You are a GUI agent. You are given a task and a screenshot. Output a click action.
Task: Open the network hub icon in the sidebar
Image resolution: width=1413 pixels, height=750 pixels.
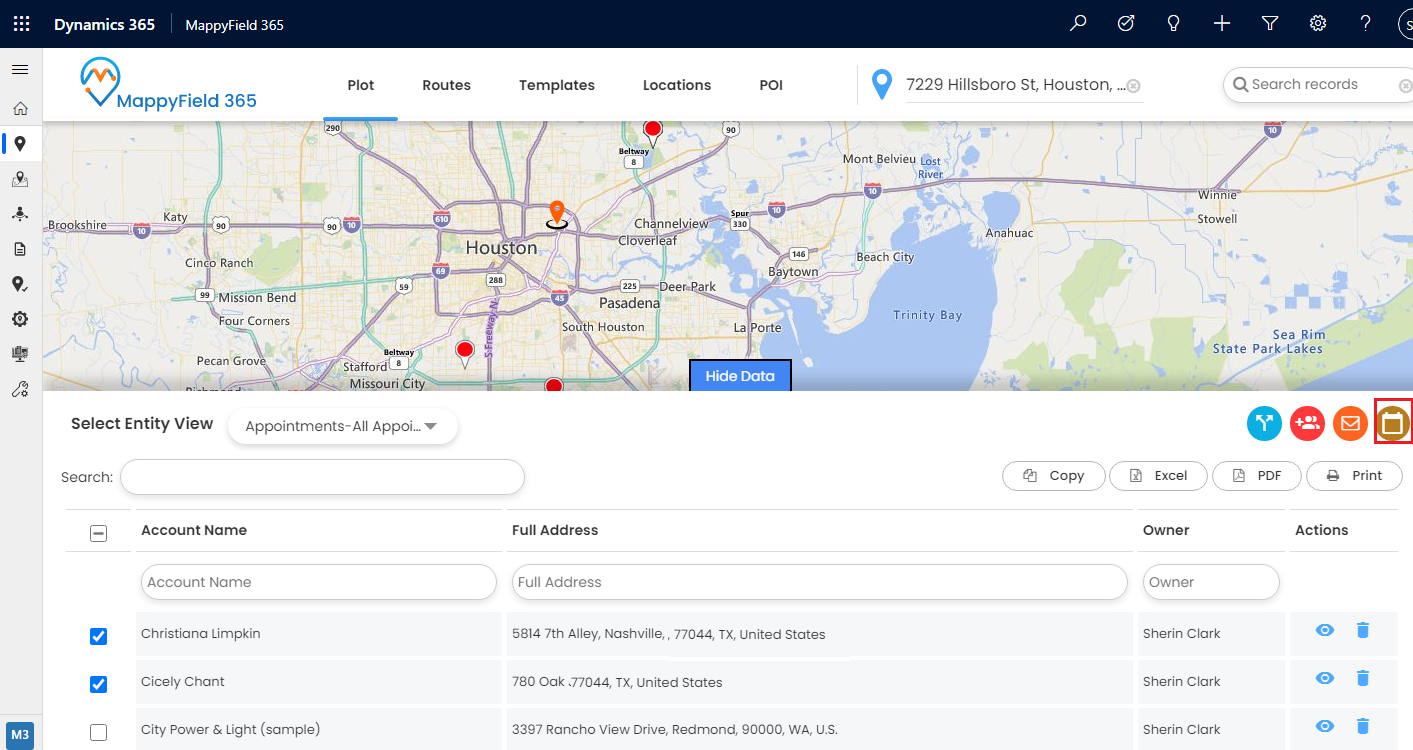(20, 214)
